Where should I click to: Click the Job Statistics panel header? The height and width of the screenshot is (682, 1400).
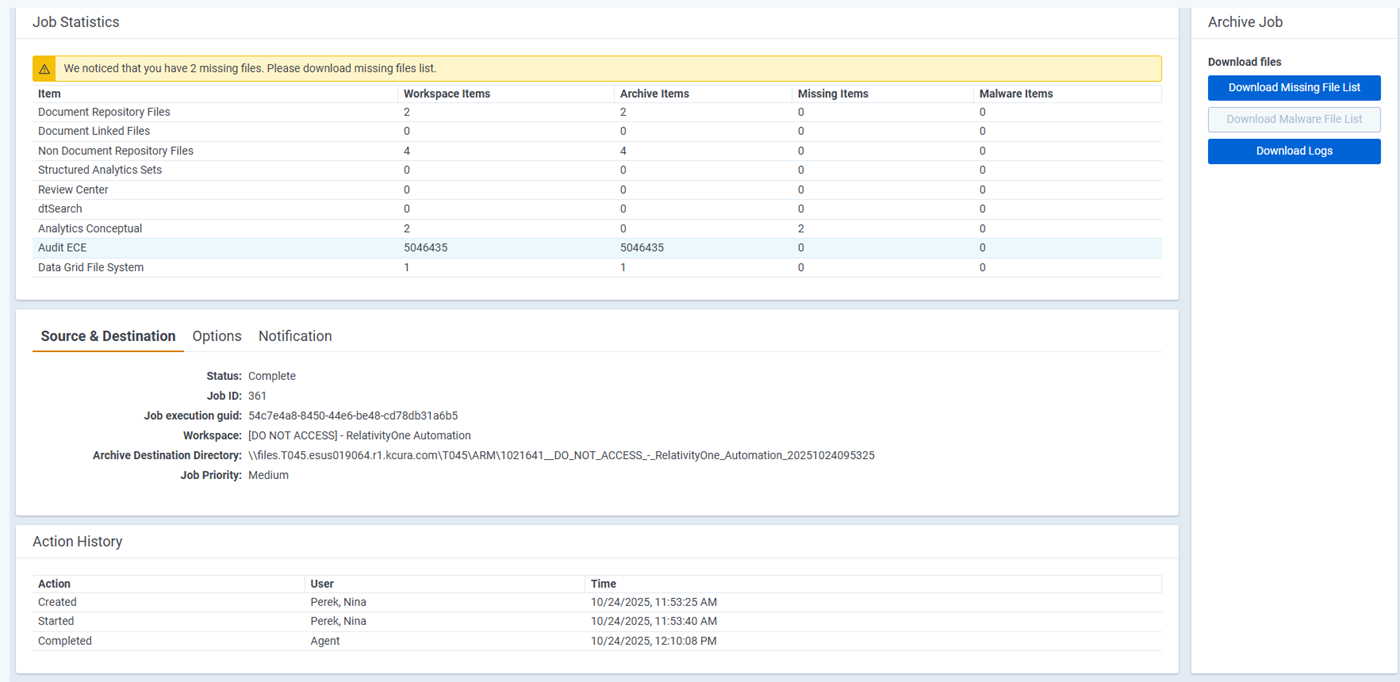[75, 21]
